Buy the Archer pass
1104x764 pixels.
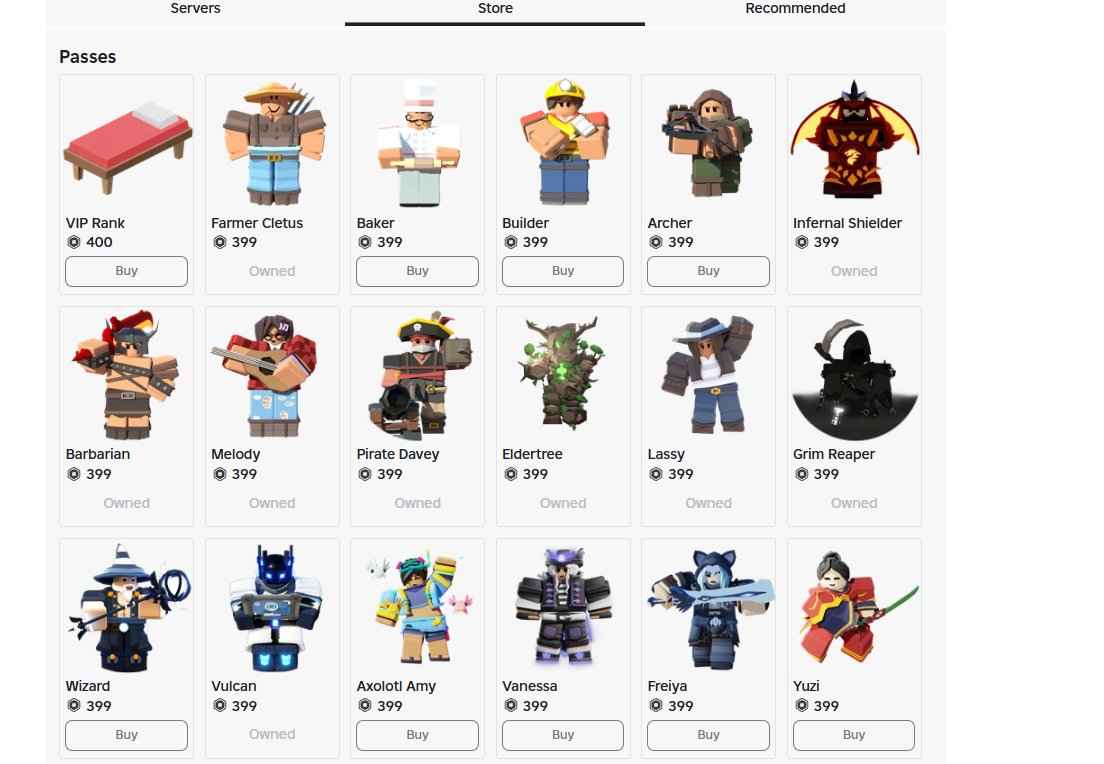point(708,271)
